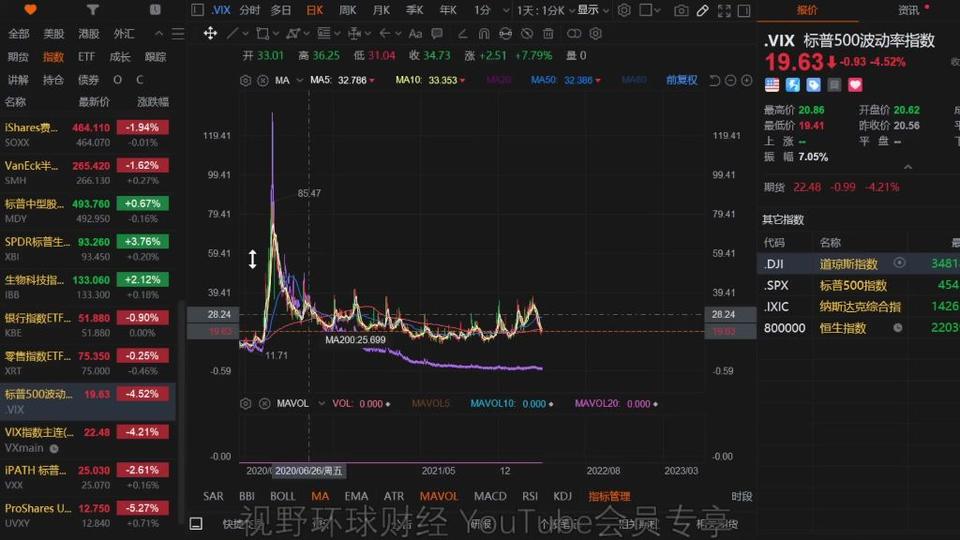The image size is (960, 540).
Task: Select the comment bubble note tool
Action: point(437,34)
